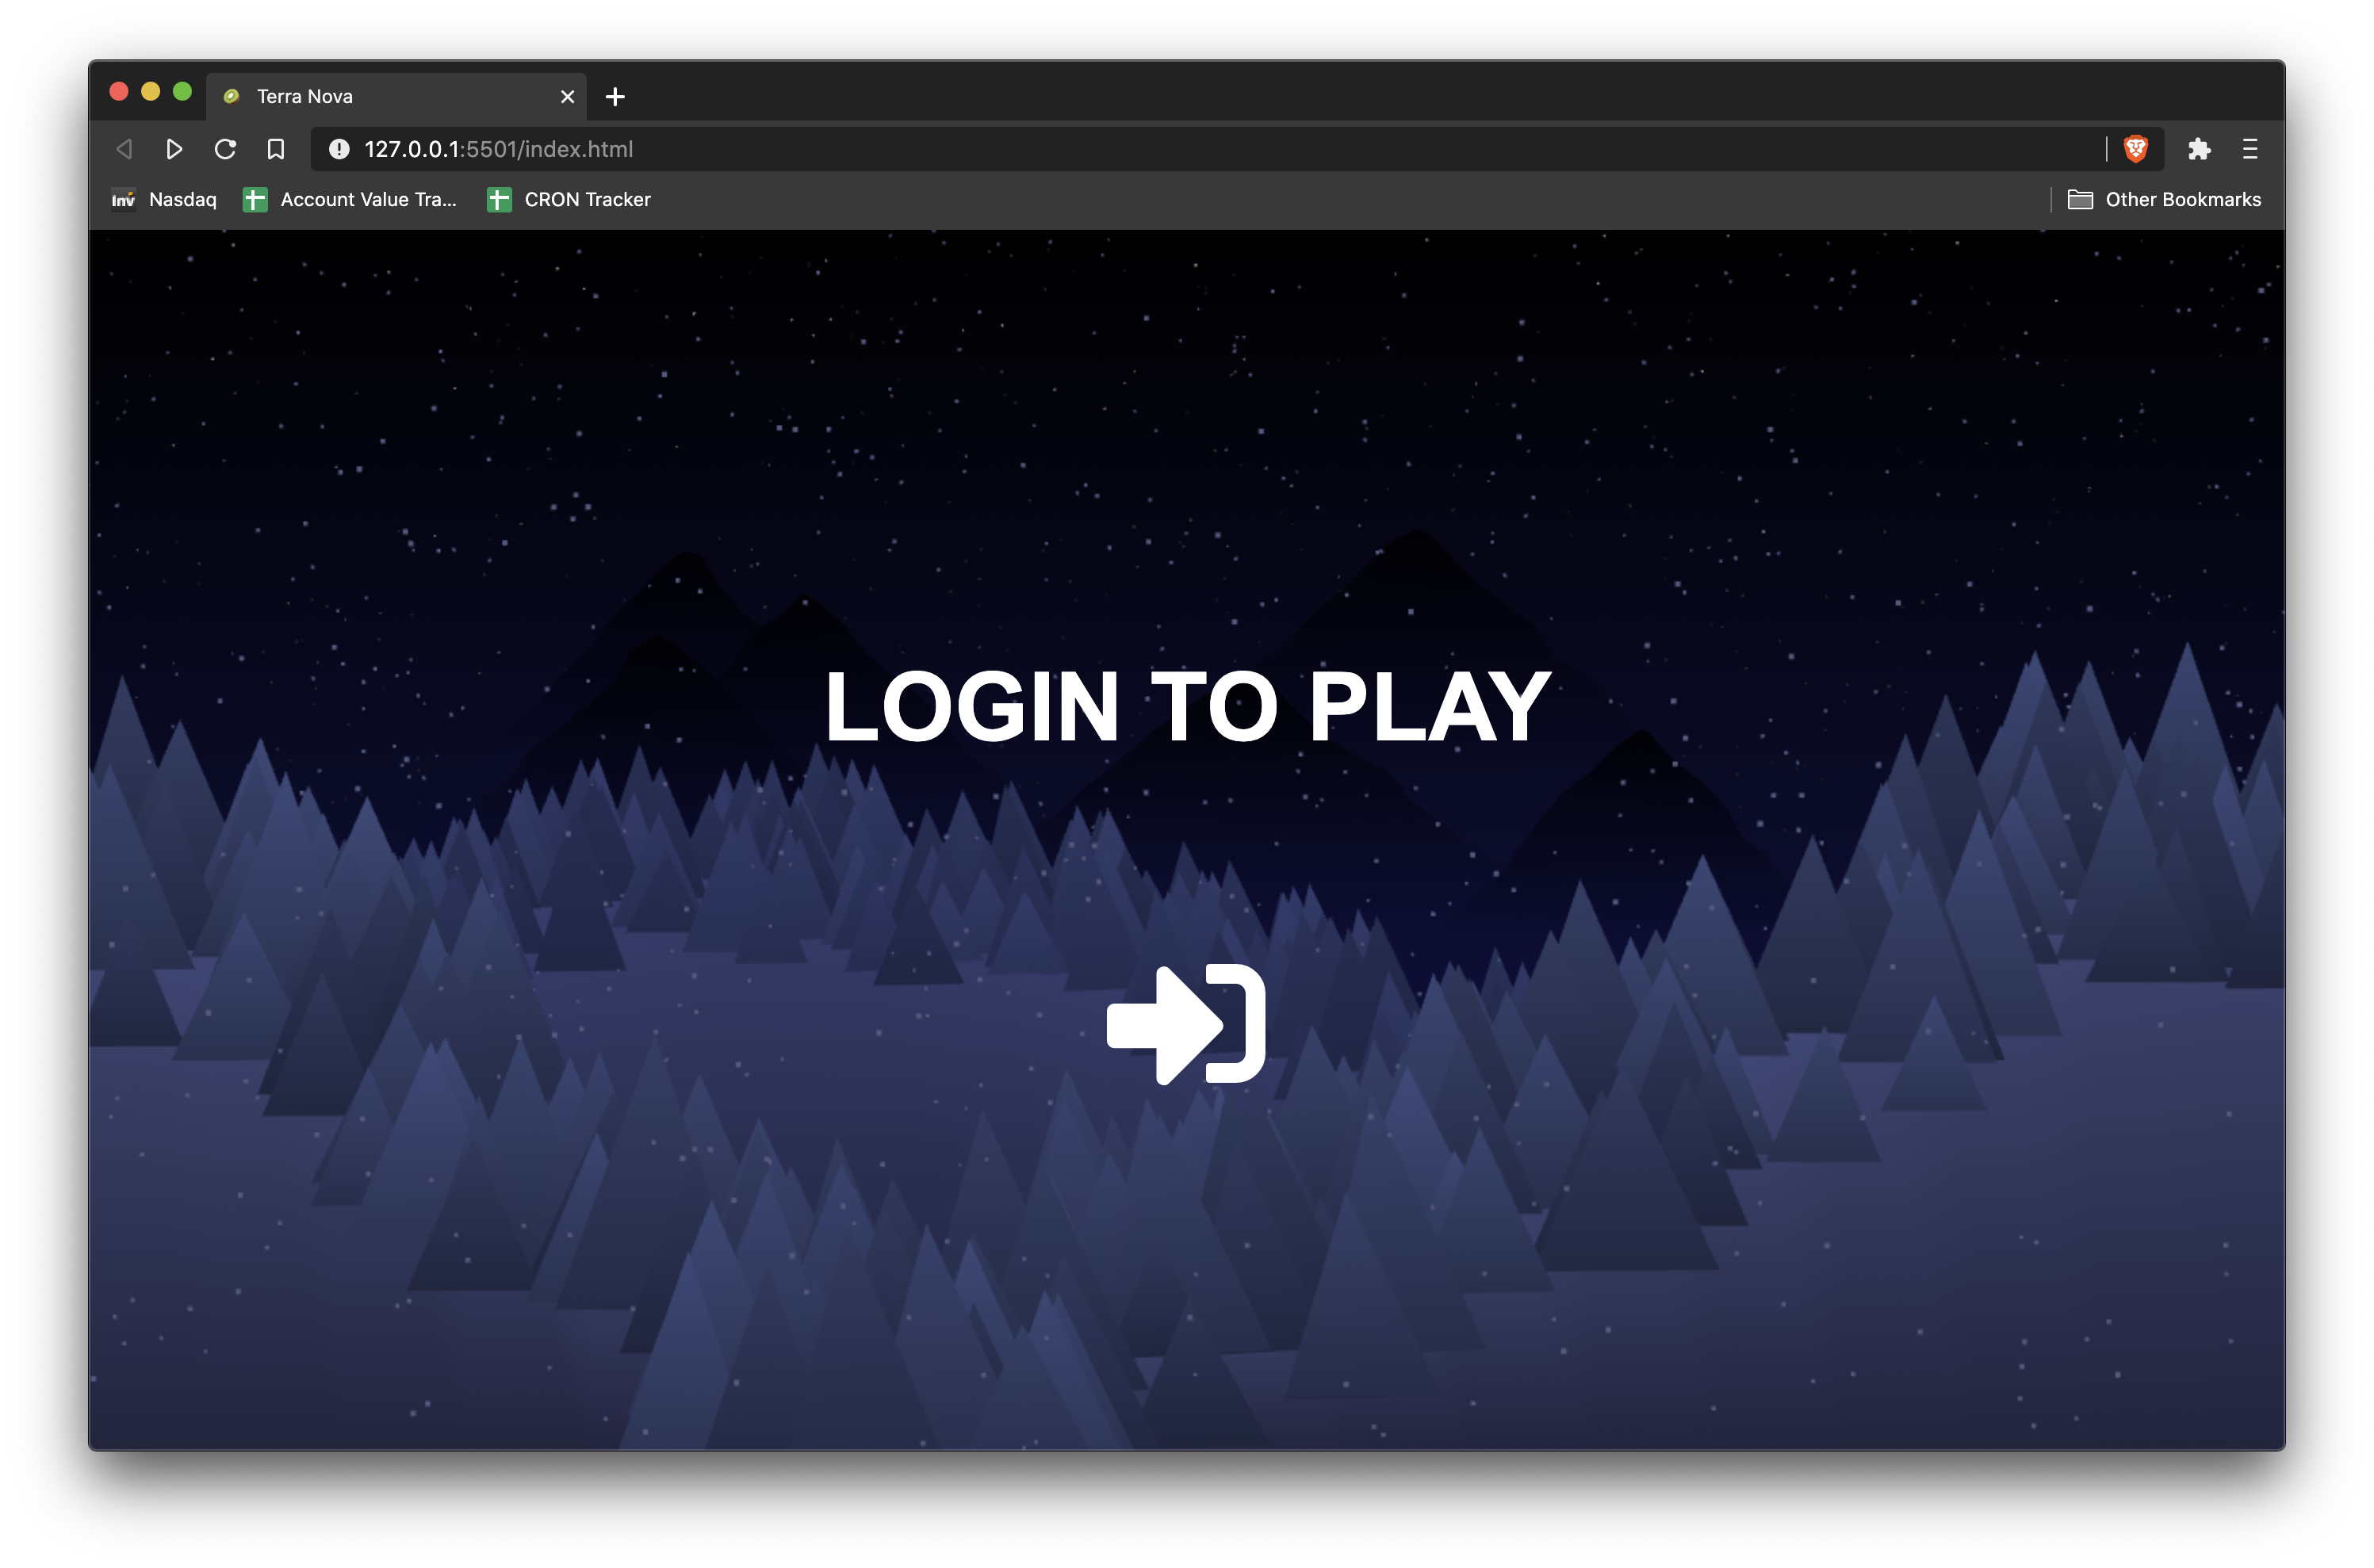
Task: Click the green fullscreen window button
Action: click(x=182, y=92)
